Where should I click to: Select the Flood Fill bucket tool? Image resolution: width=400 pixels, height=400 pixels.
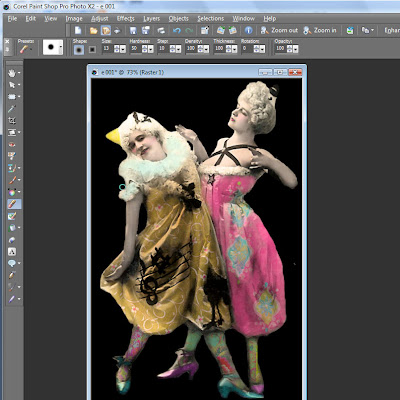click(12, 228)
